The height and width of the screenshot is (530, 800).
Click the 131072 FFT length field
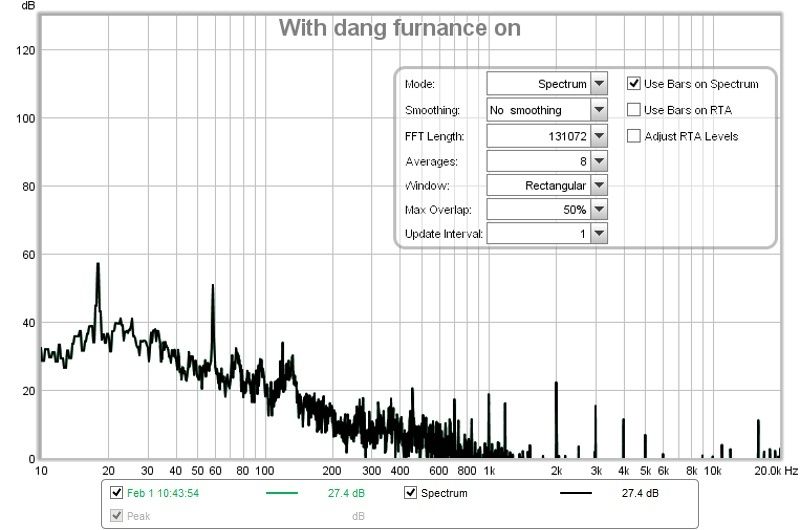[539, 136]
